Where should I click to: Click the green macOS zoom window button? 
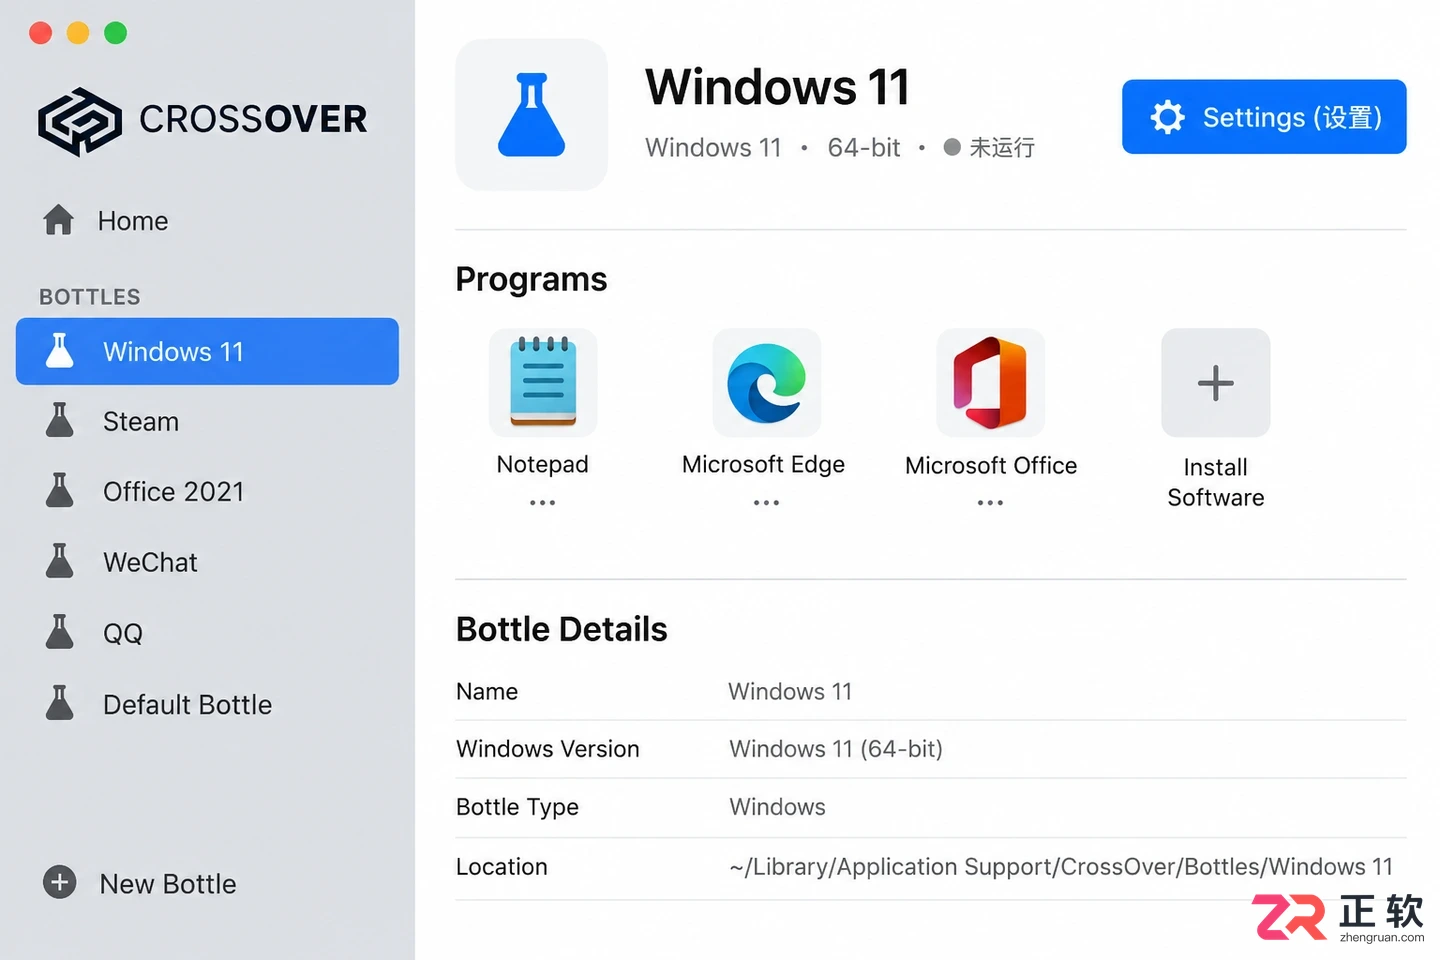[116, 33]
